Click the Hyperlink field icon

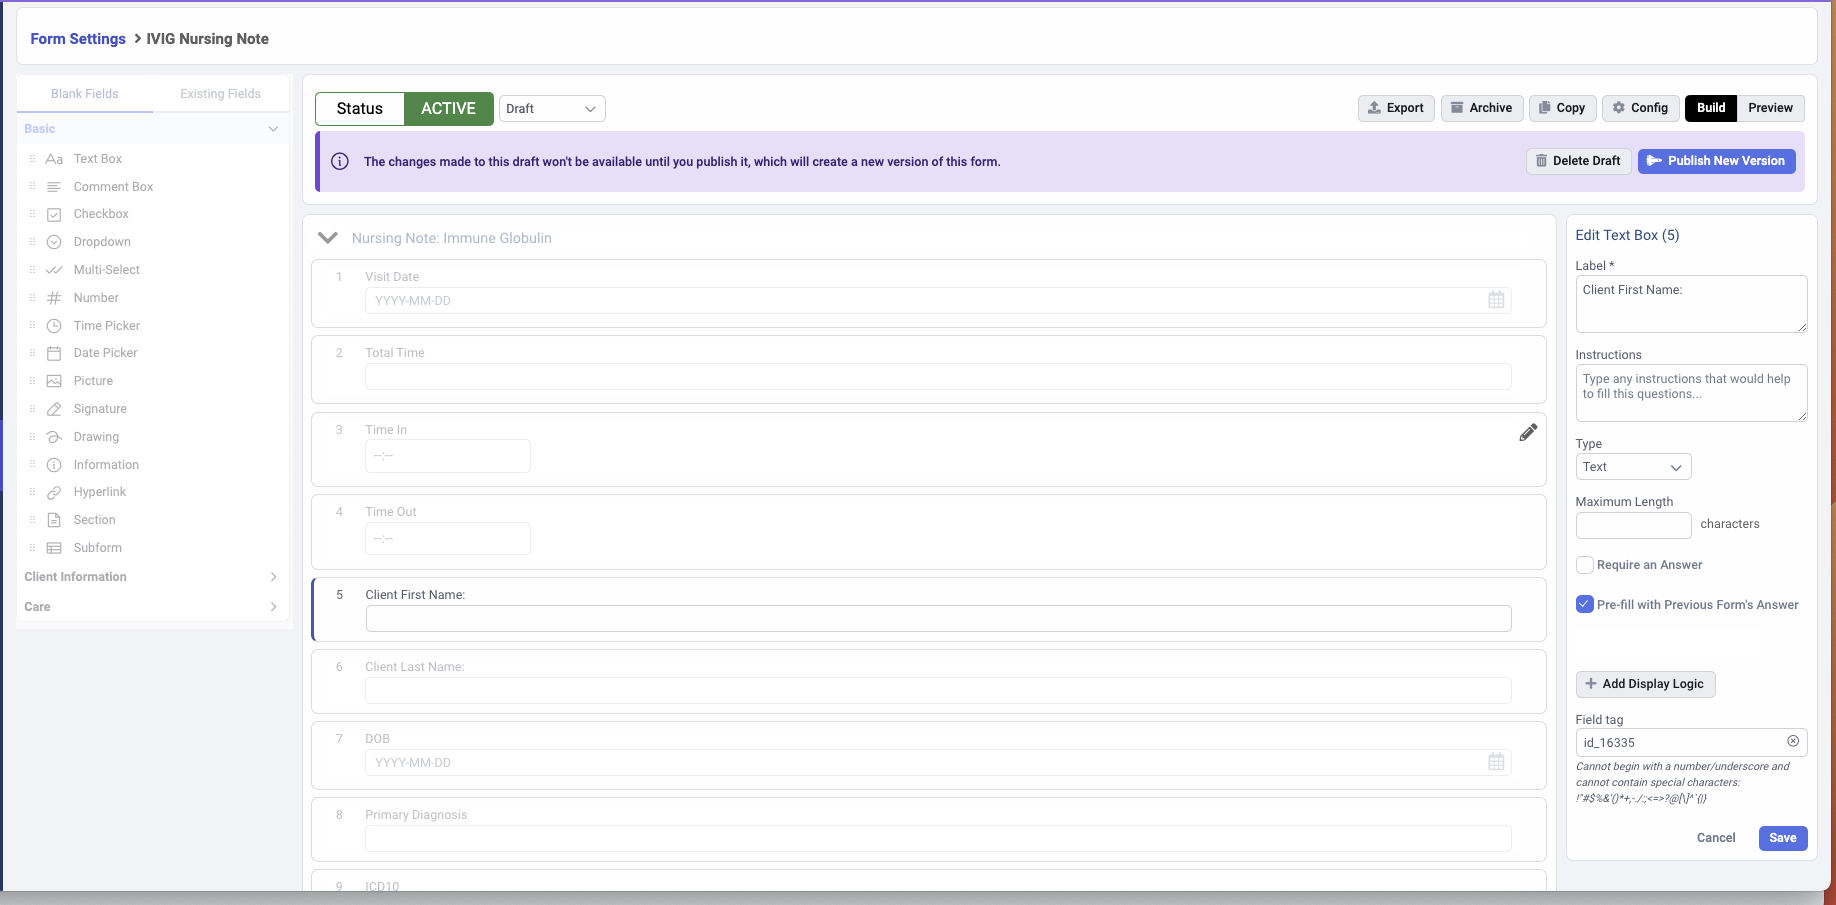[x=54, y=492]
